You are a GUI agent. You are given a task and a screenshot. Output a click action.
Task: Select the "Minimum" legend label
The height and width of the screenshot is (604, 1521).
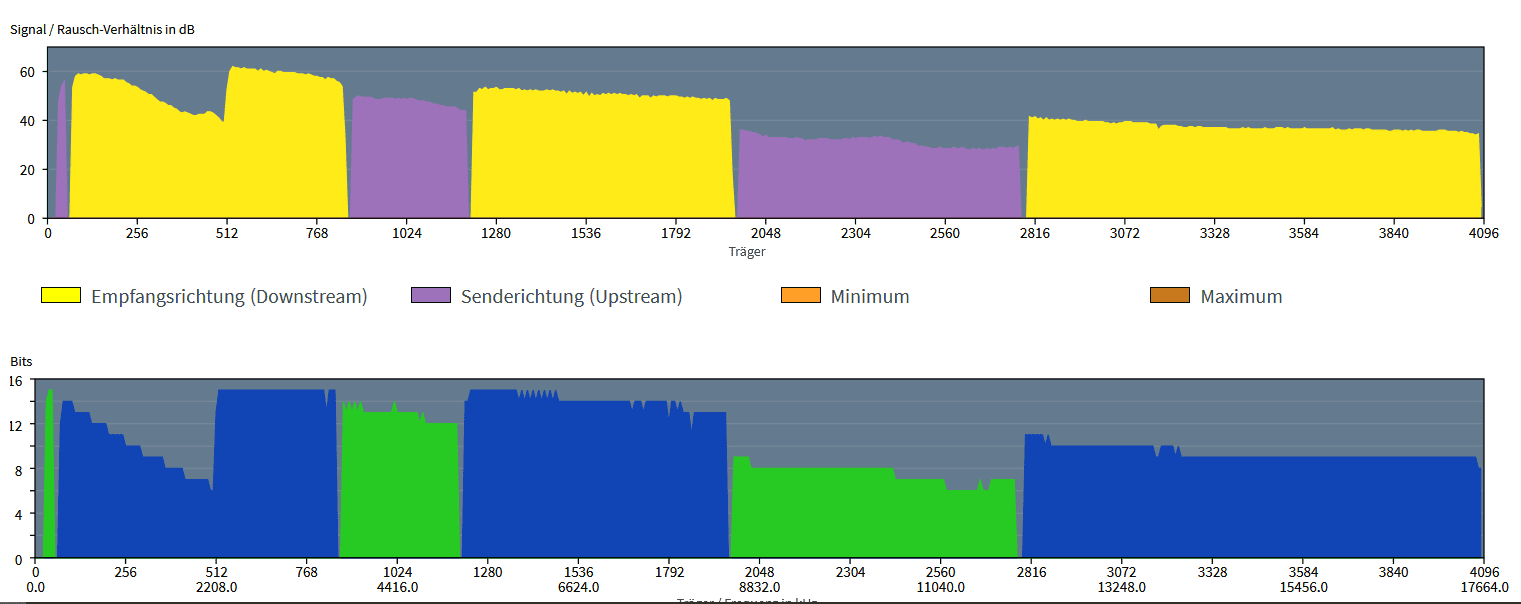tap(870, 297)
